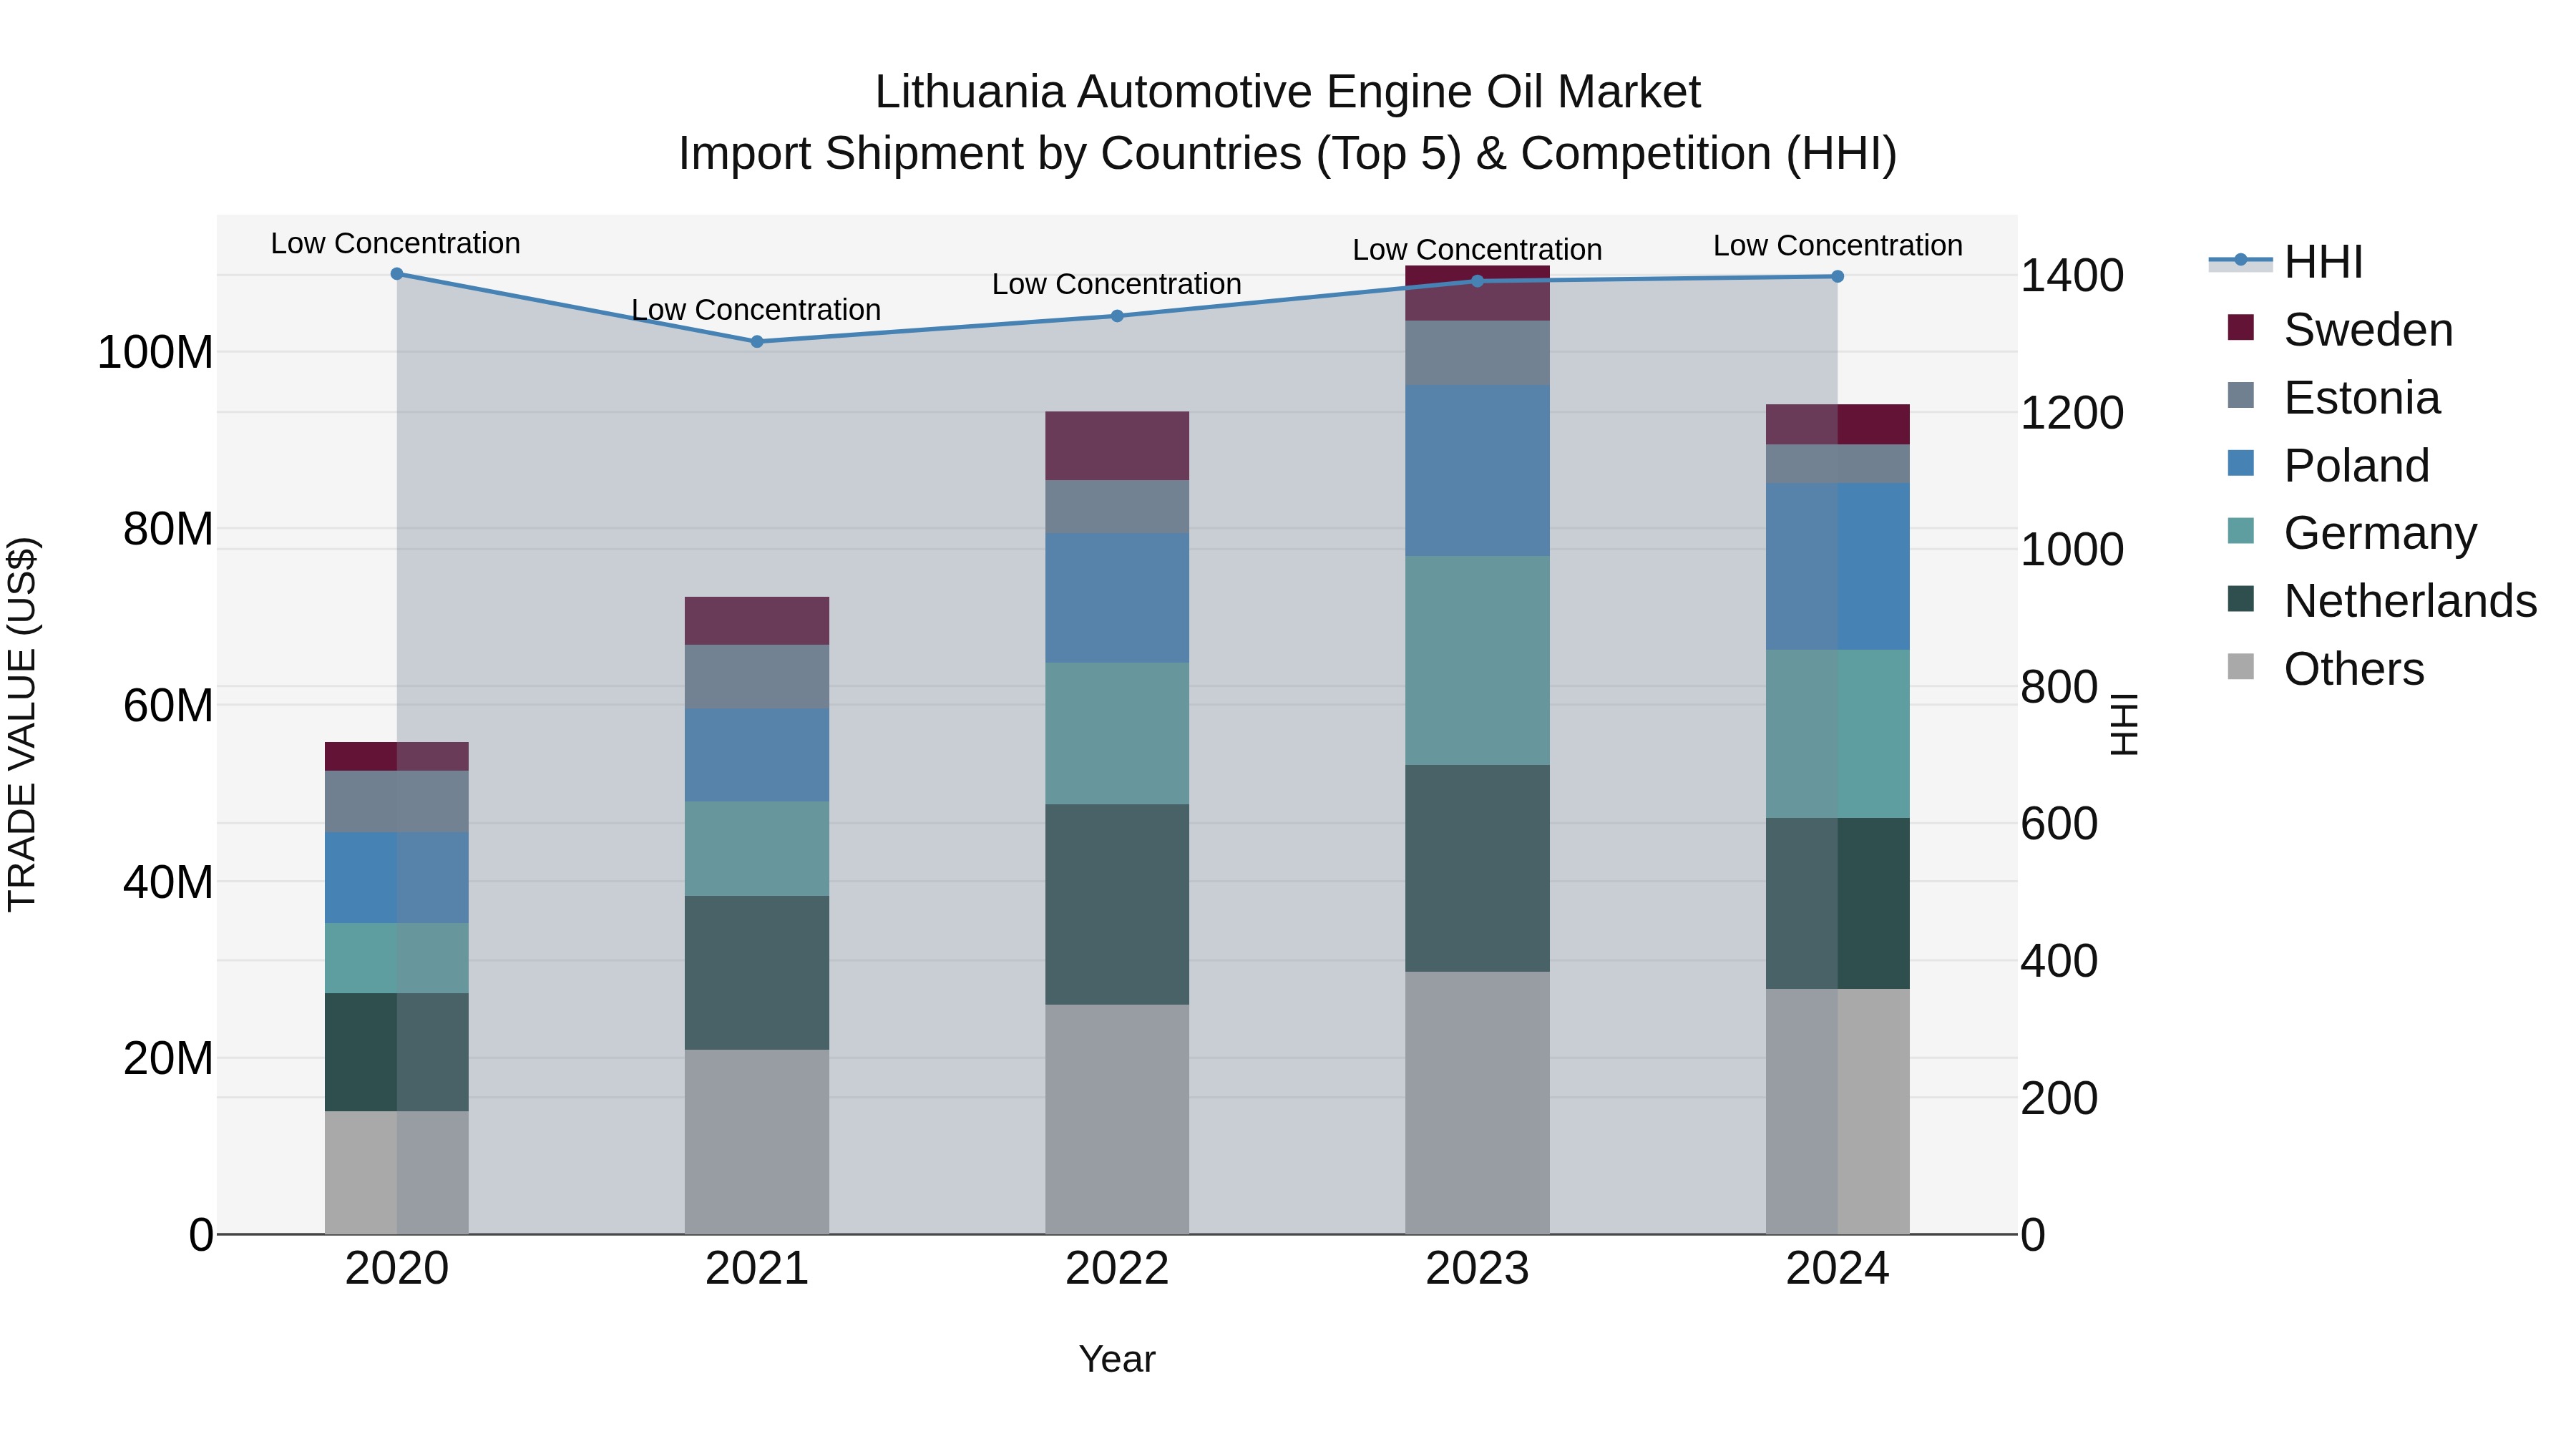Click the HHI line marker legend icon

pos(2240,261)
